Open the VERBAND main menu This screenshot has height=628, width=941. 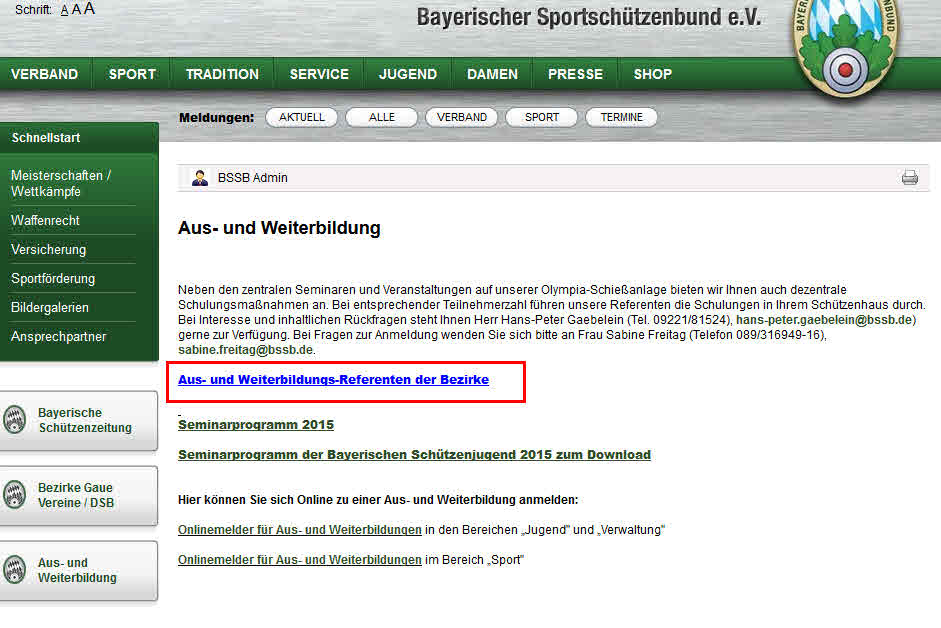(45, 74)
